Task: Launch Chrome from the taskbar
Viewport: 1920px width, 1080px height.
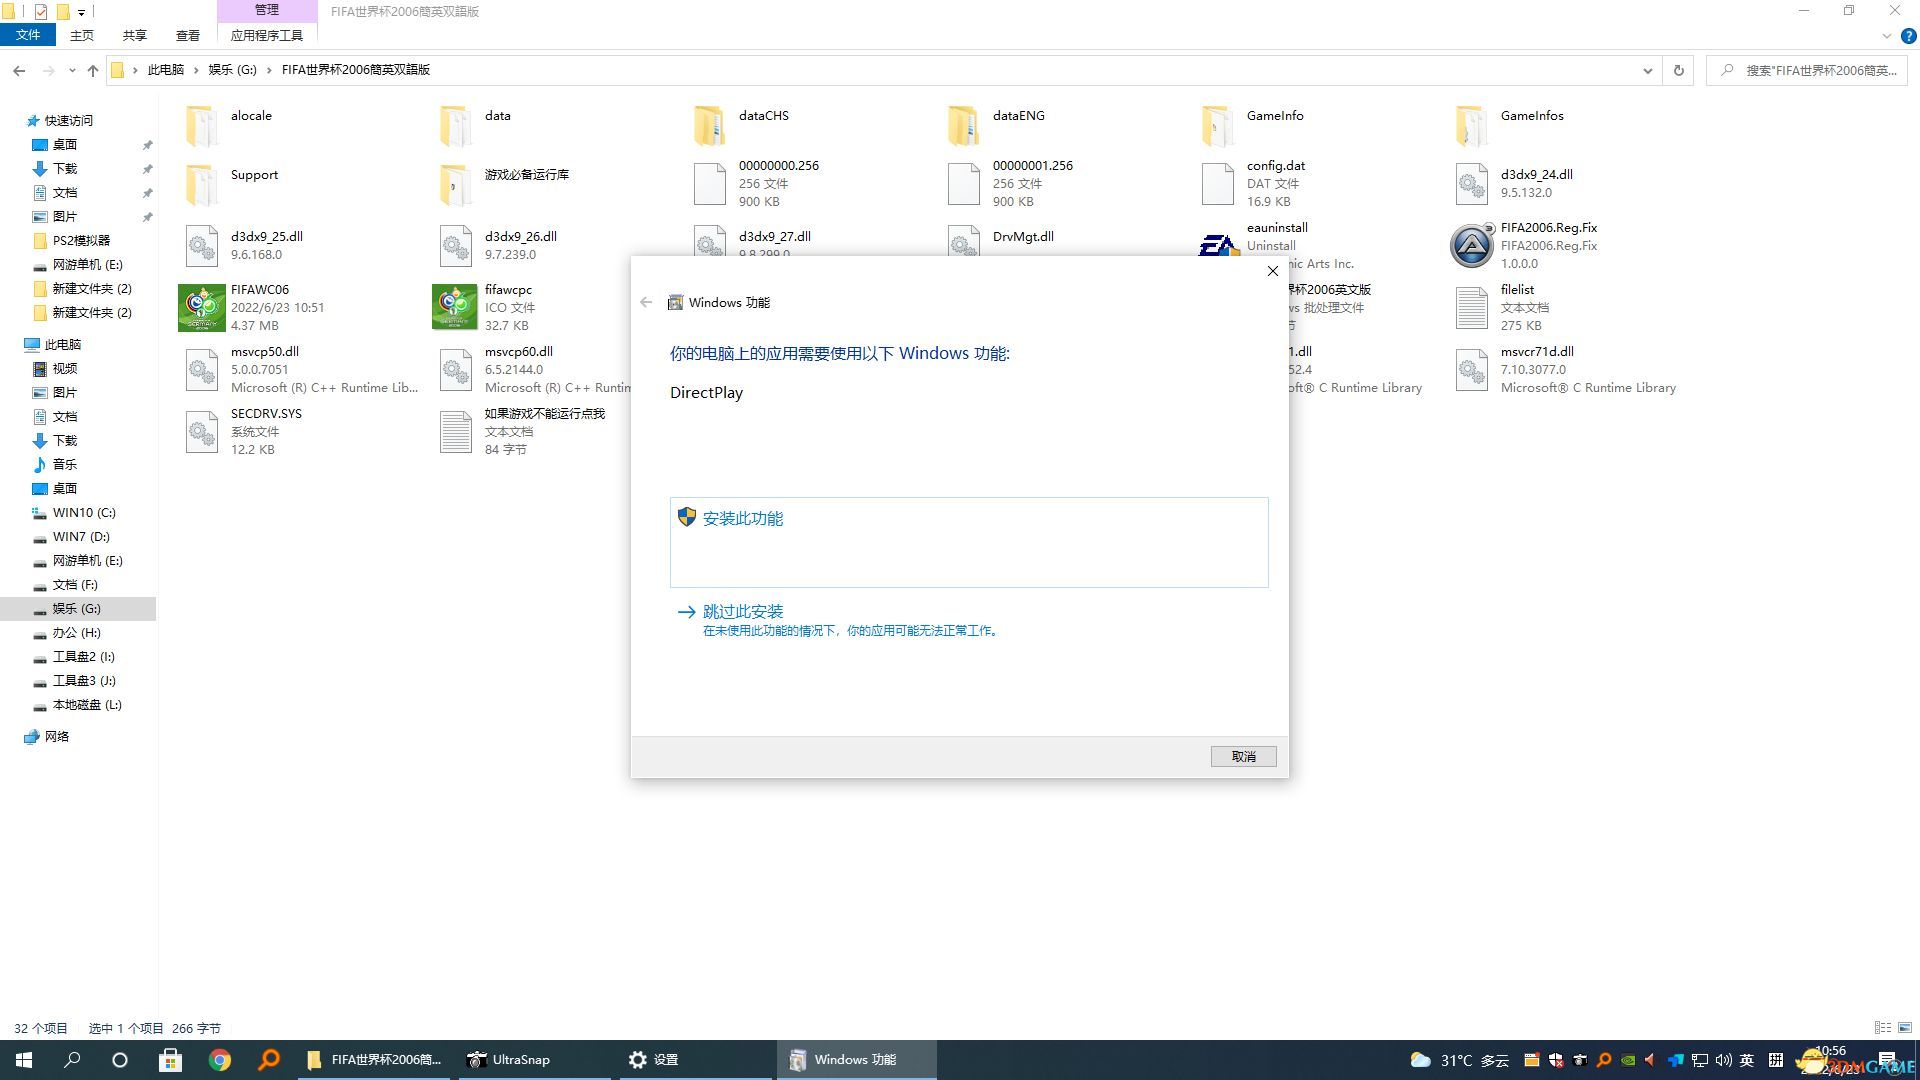Action: pyautogui.click(x=220, y=1060)
